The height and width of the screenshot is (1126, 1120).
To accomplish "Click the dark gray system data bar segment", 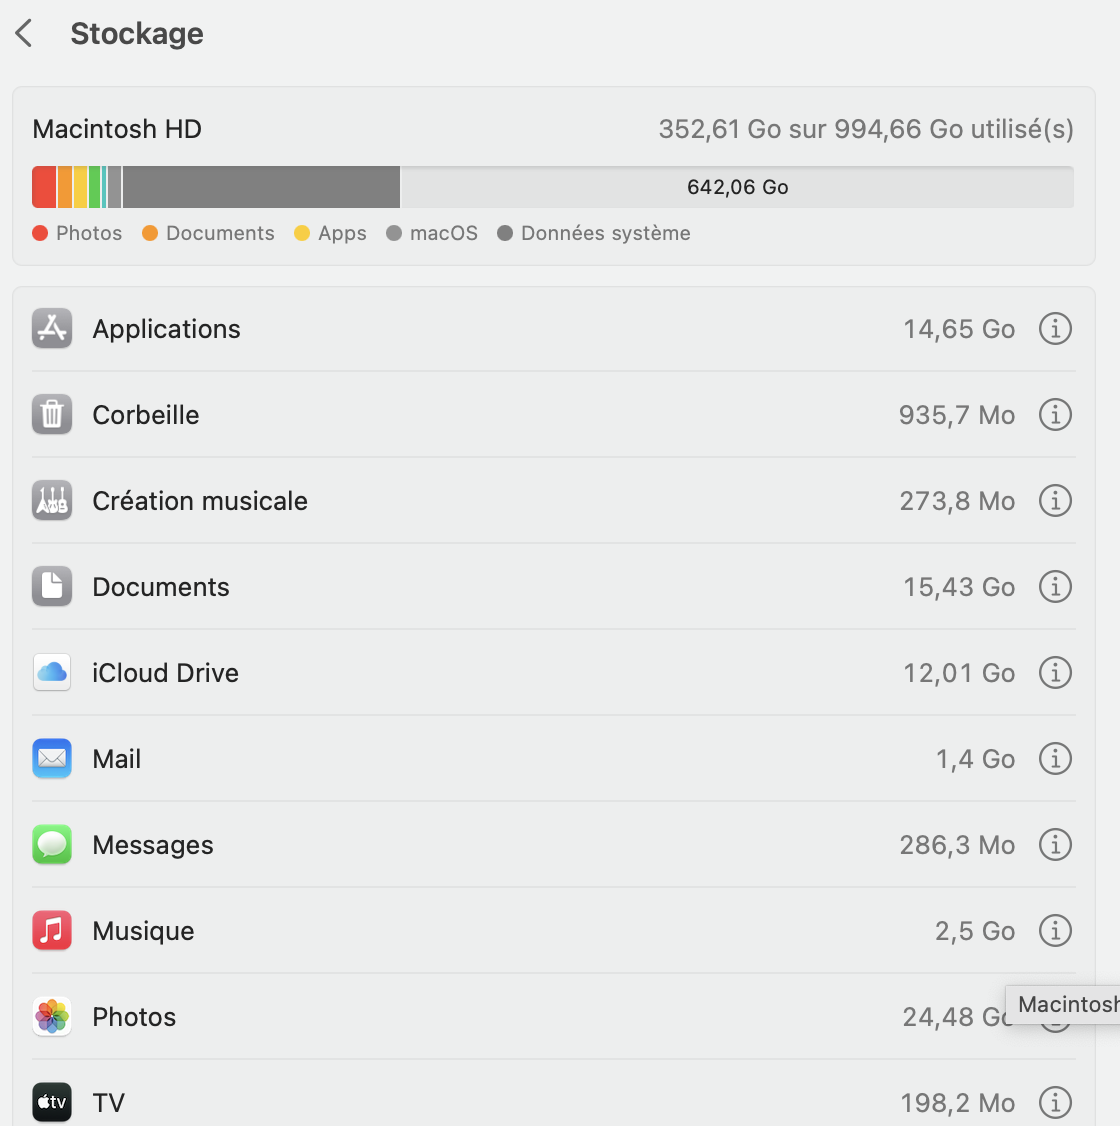I will 260,187.
